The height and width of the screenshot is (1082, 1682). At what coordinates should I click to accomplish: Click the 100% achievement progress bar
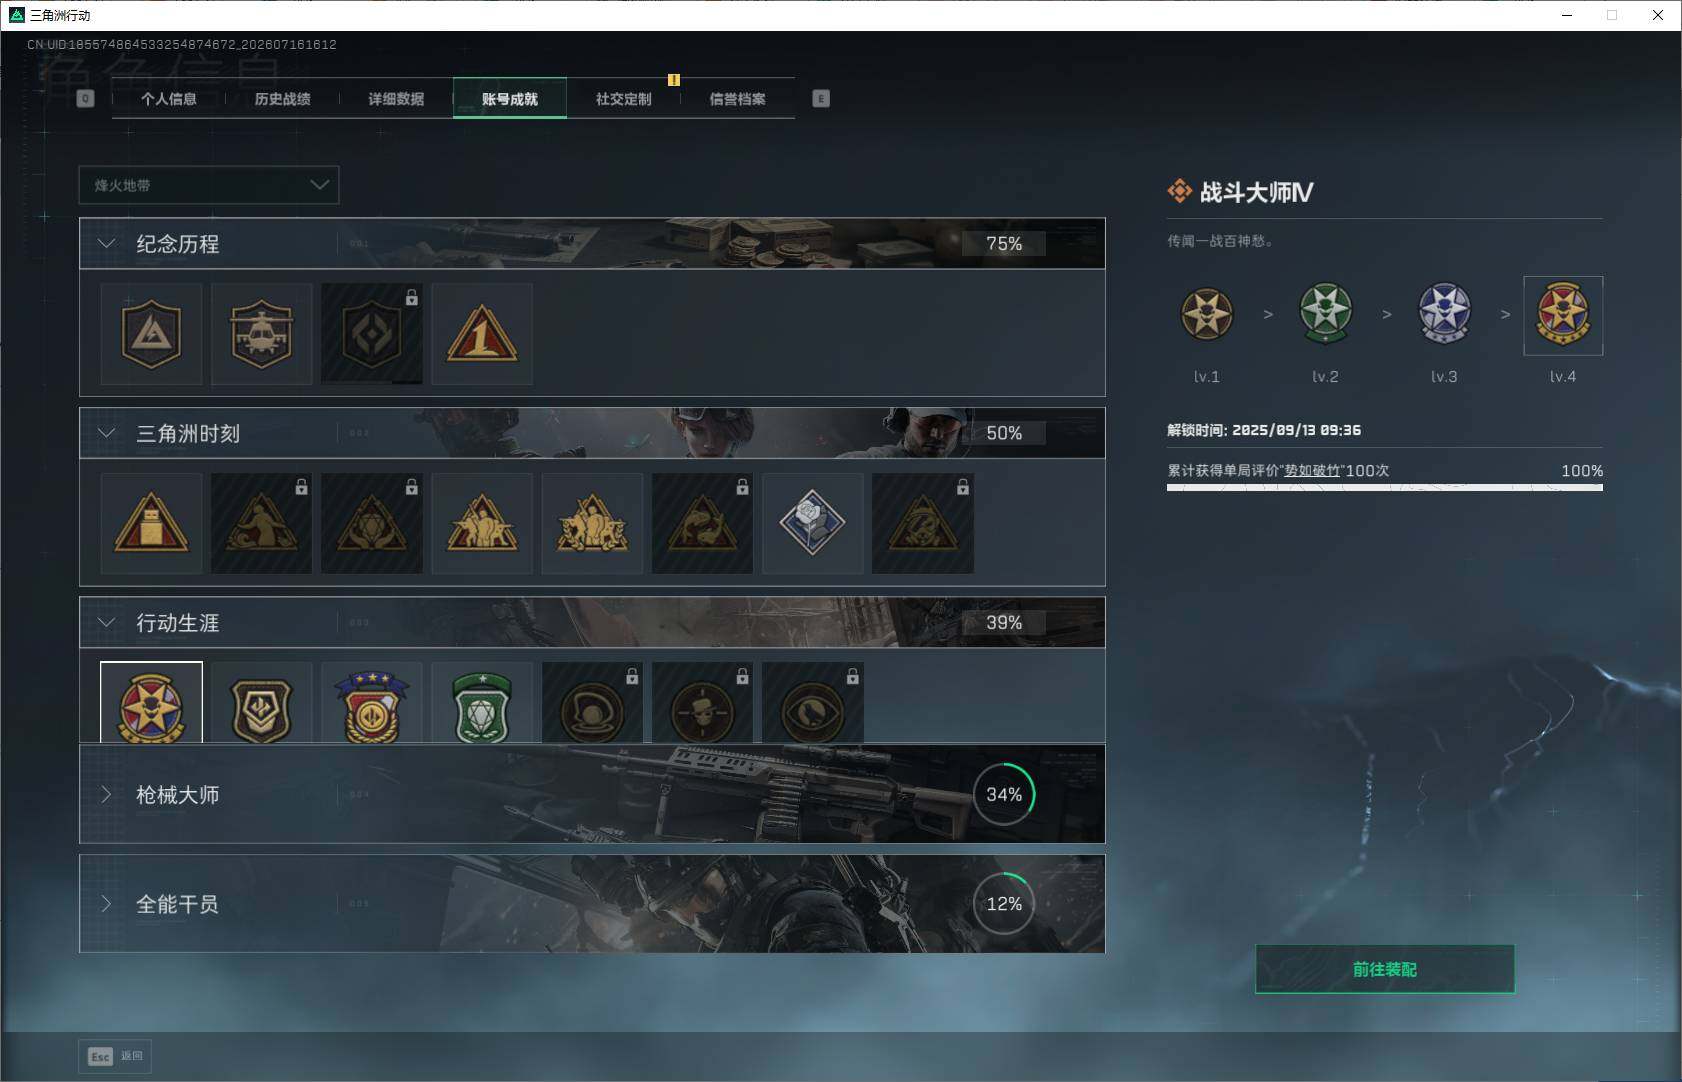[1385, 488]
